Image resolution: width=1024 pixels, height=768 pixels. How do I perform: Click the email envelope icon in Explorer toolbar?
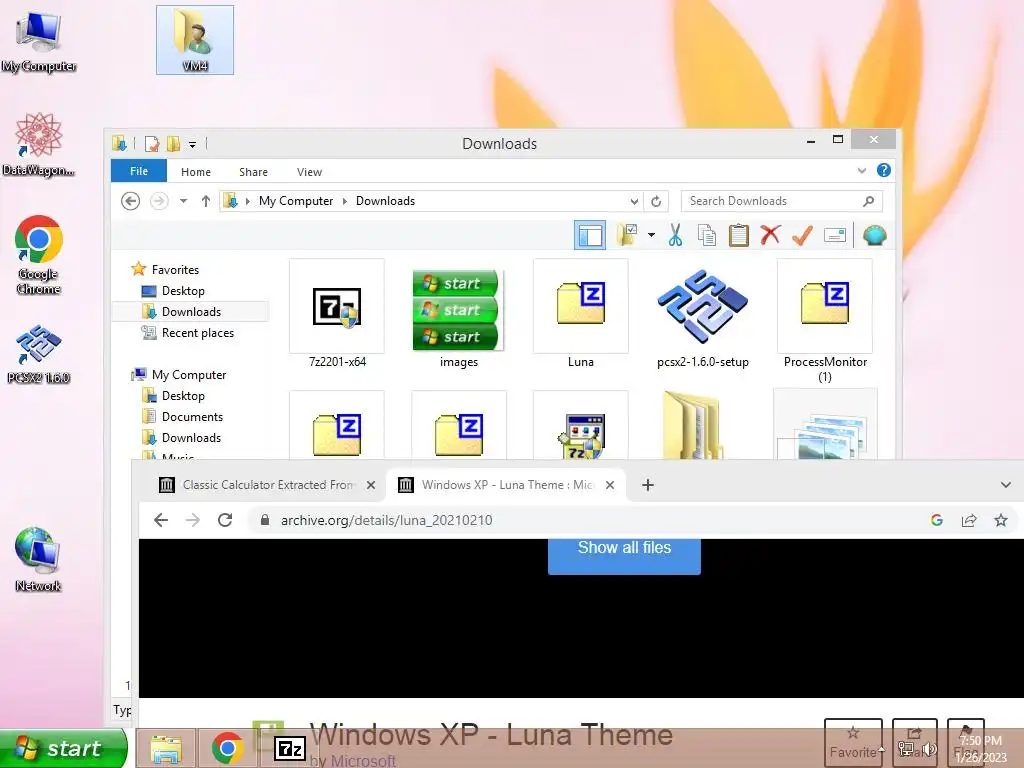point(835,235)
